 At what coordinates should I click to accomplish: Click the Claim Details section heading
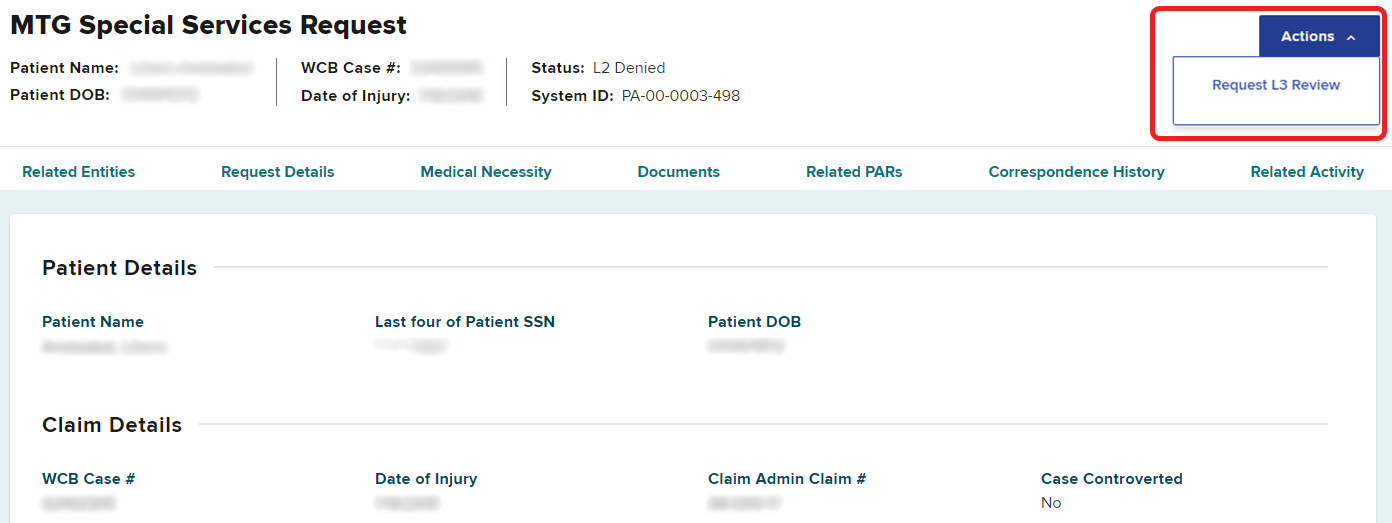112,425
